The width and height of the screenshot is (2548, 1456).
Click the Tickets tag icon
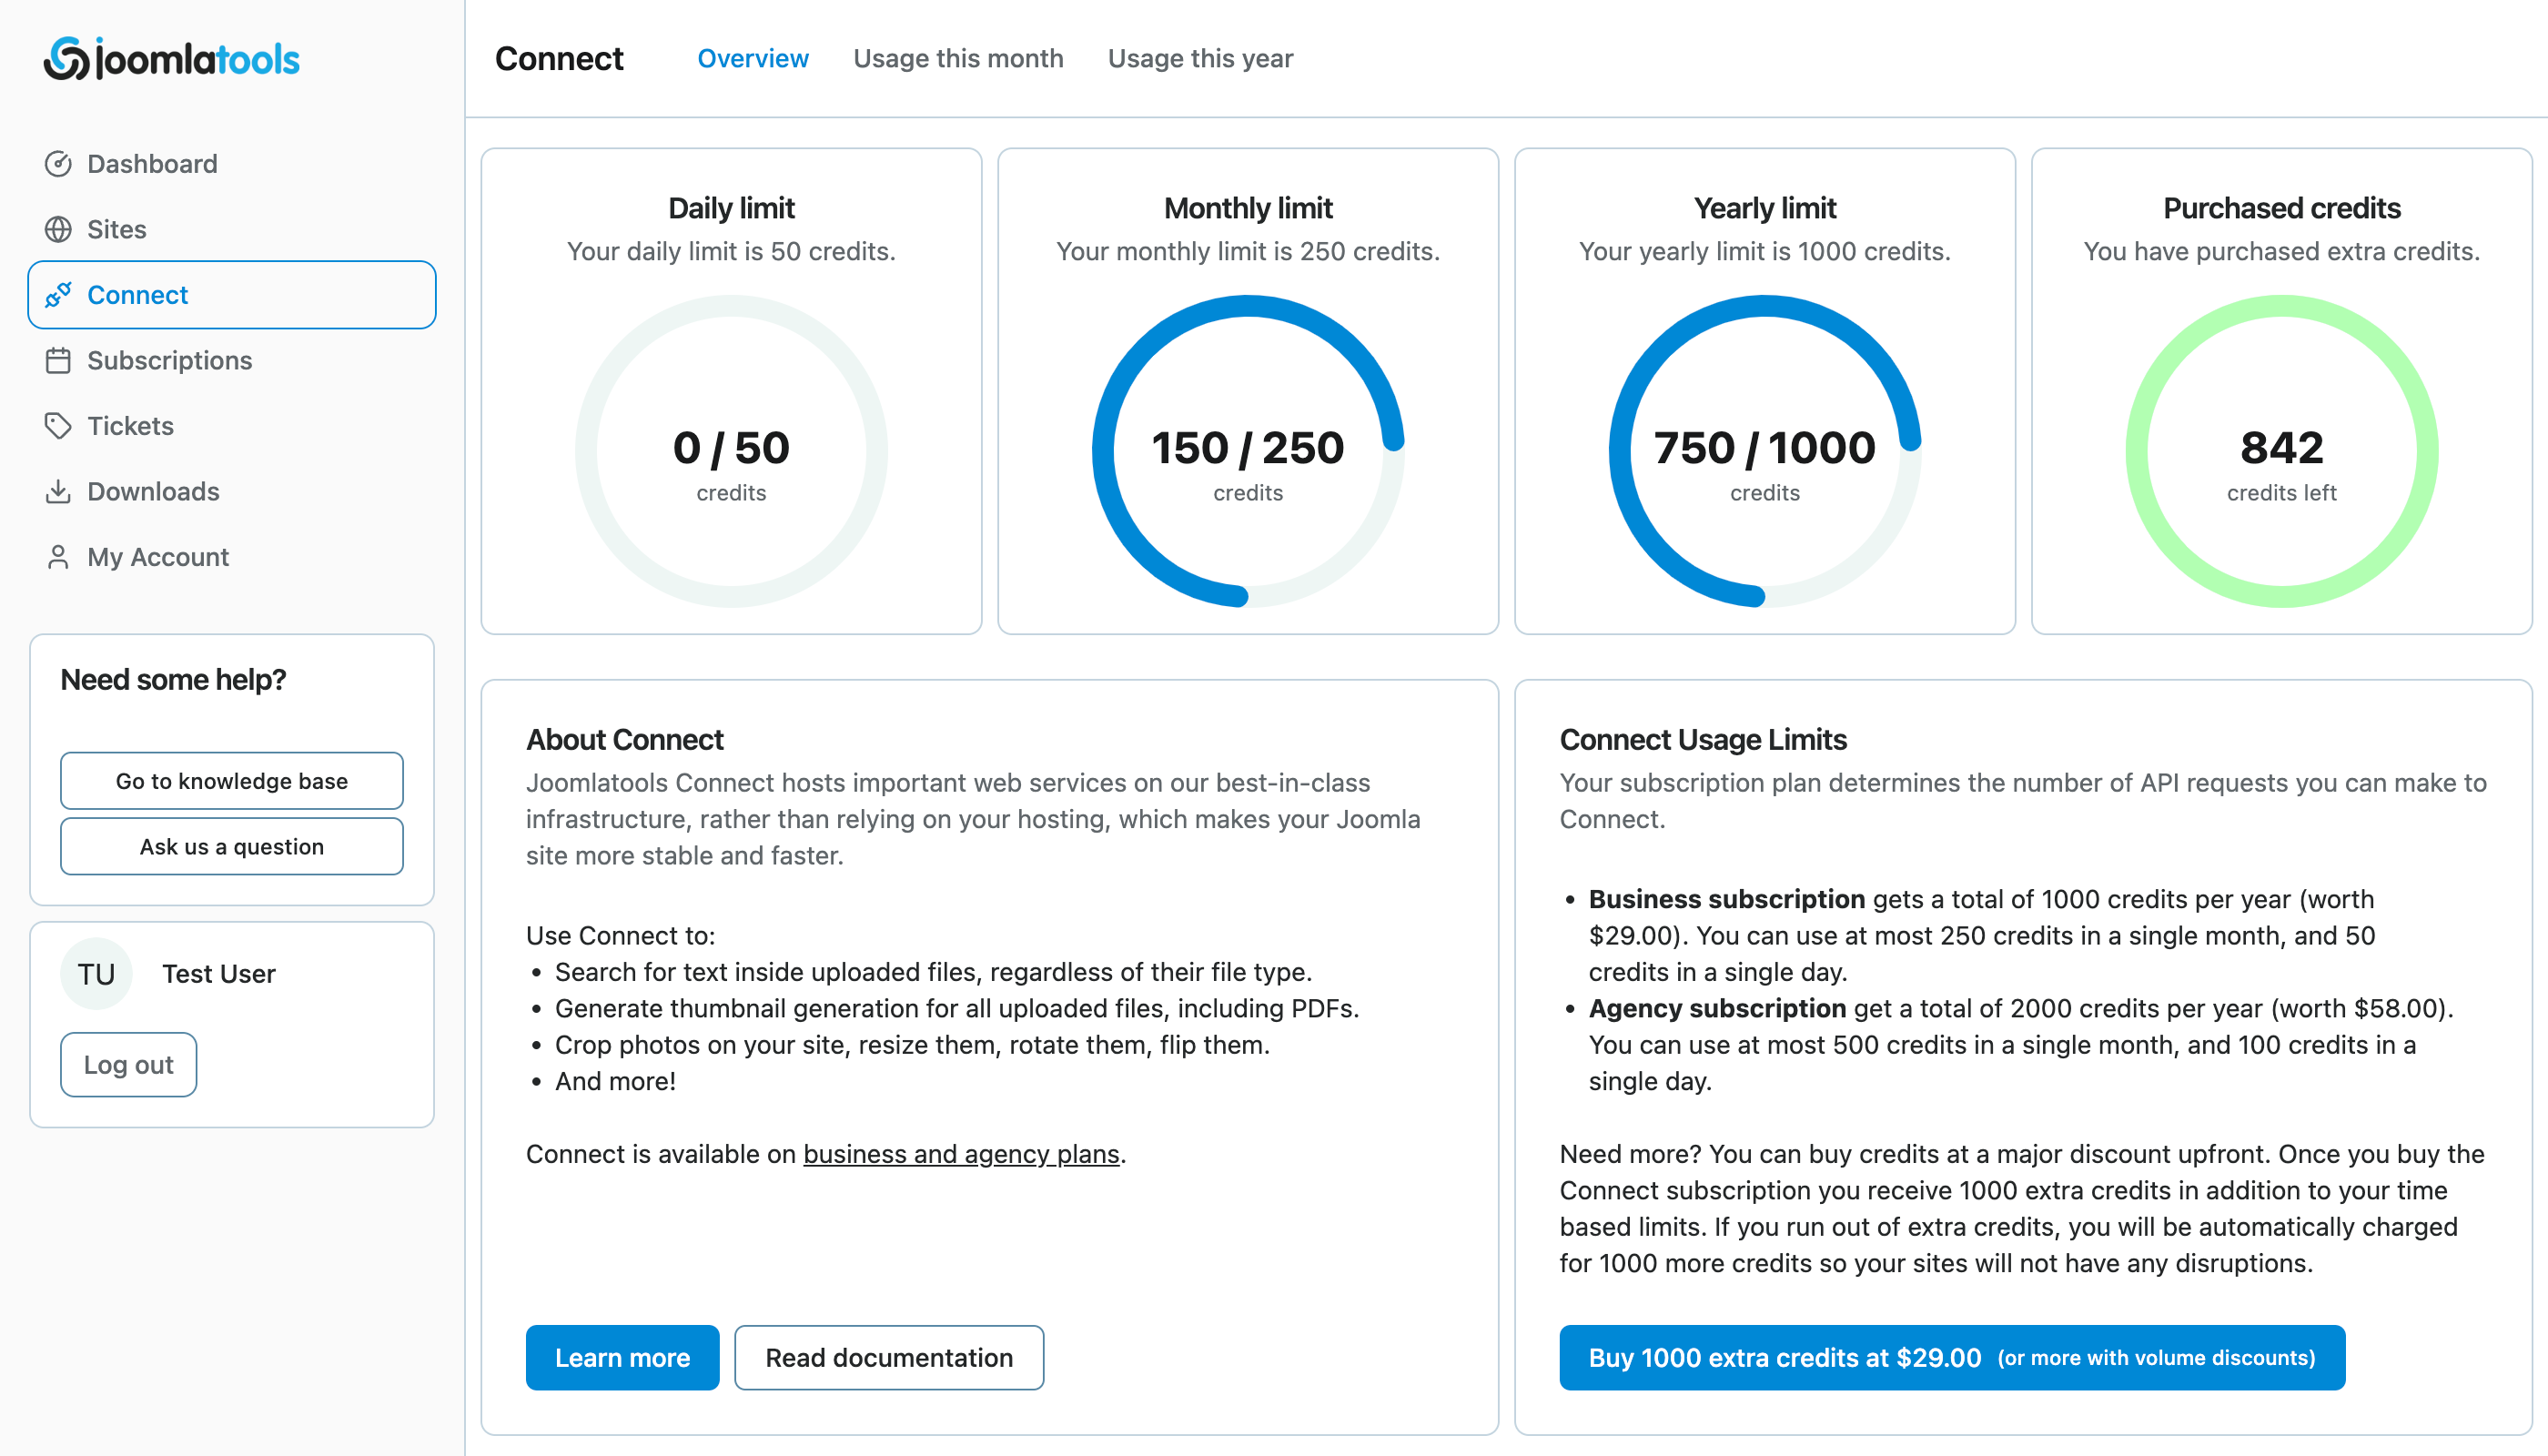pyautogui.click(x=58, y=426)
